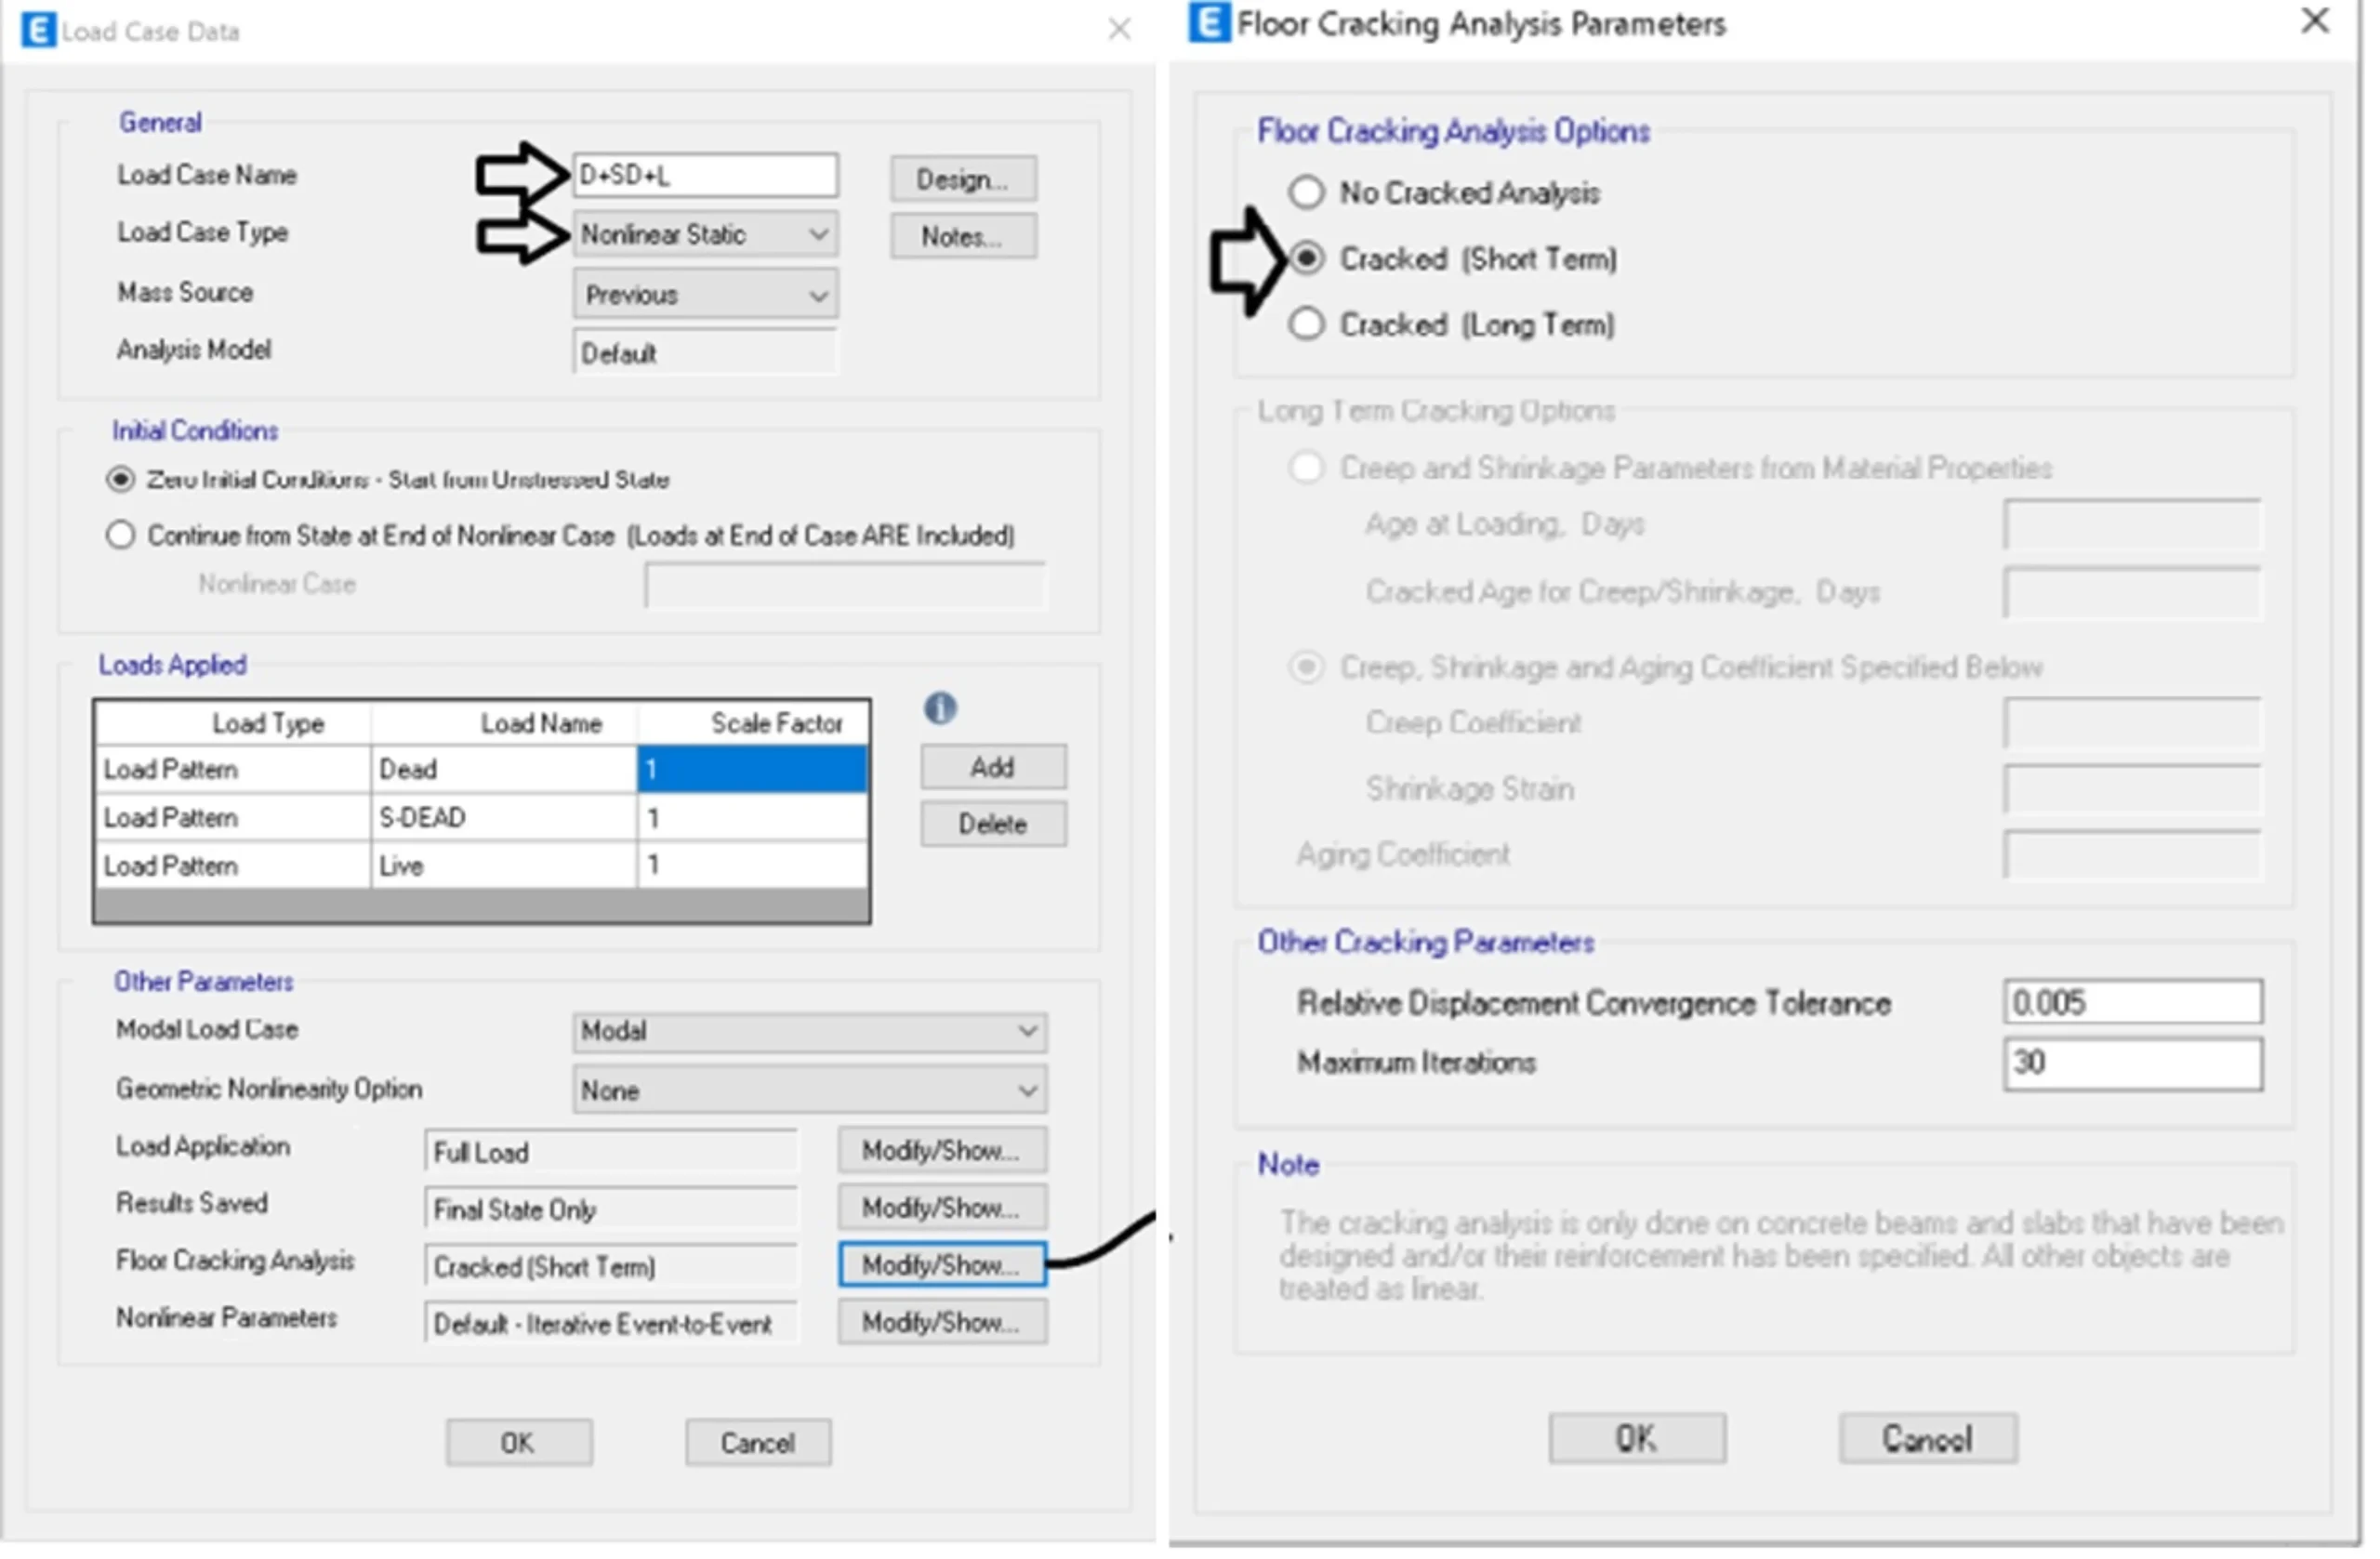Click the Design... button
The height and width of the screenshot is (1559, 2380).
pyautogui.click(x=963, y=180)
